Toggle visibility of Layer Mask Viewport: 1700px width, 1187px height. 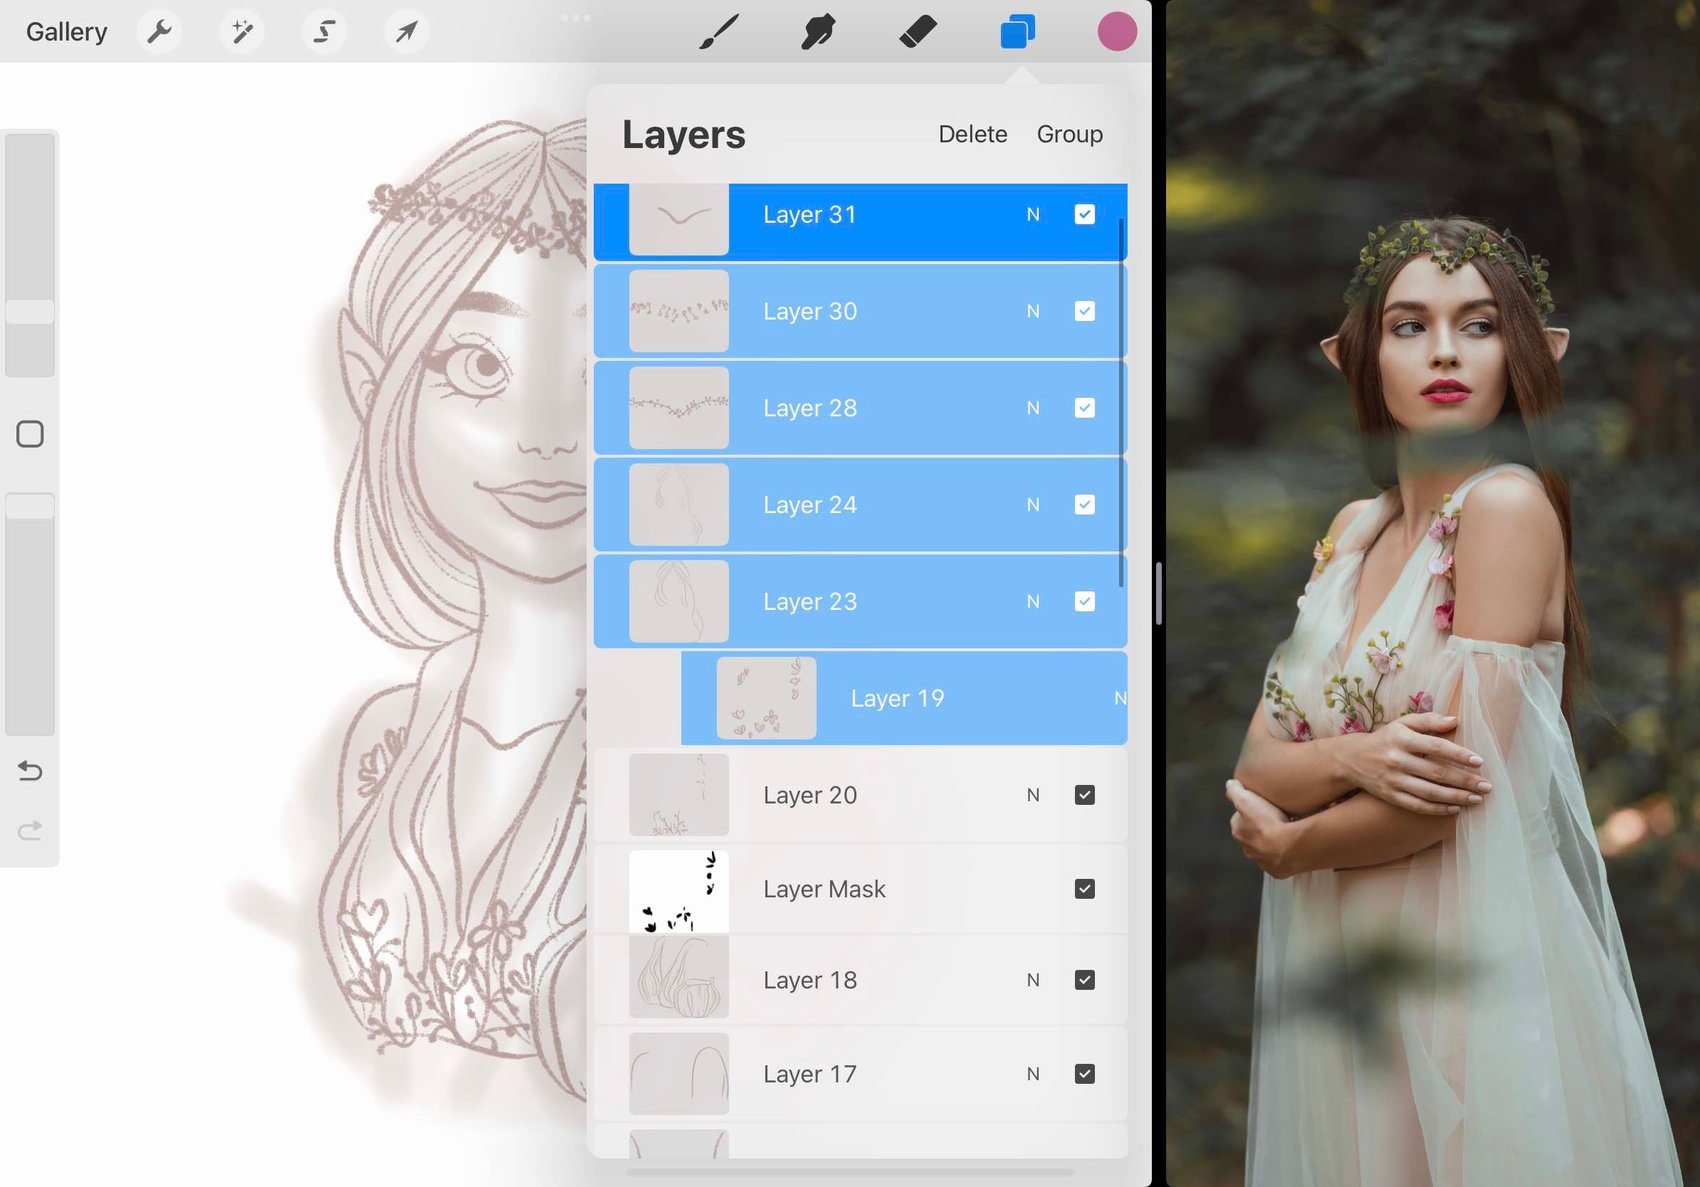coord(1085,889)
